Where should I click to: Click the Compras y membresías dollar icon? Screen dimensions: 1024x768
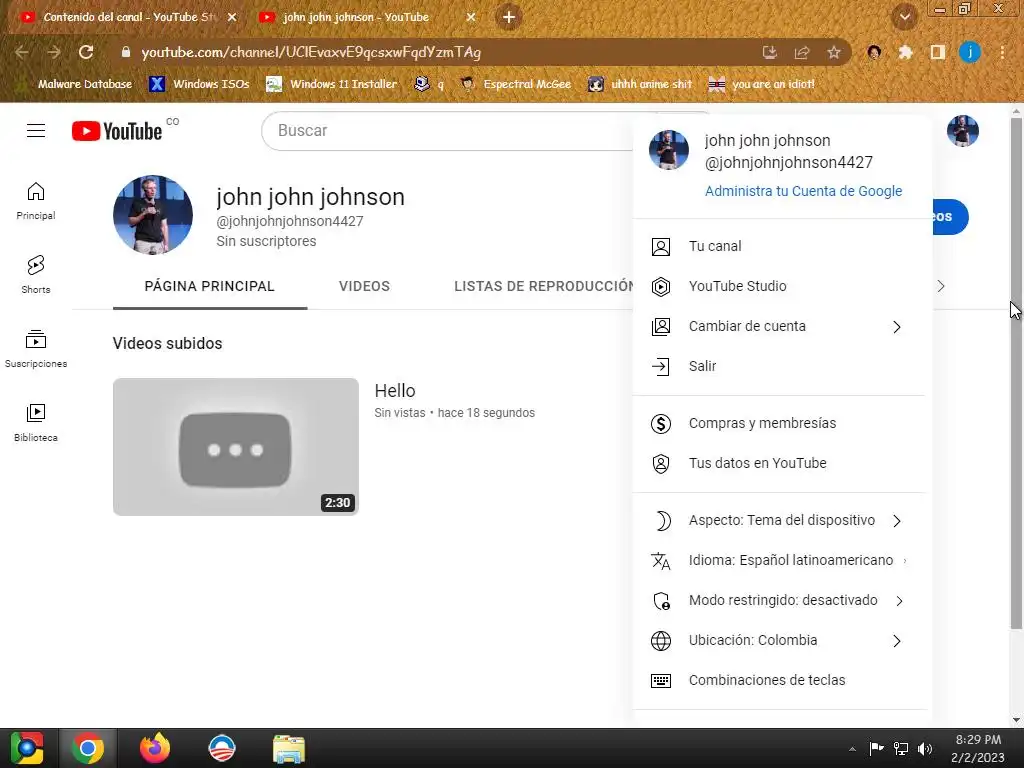pyautogui.click(x=661, y=424)
